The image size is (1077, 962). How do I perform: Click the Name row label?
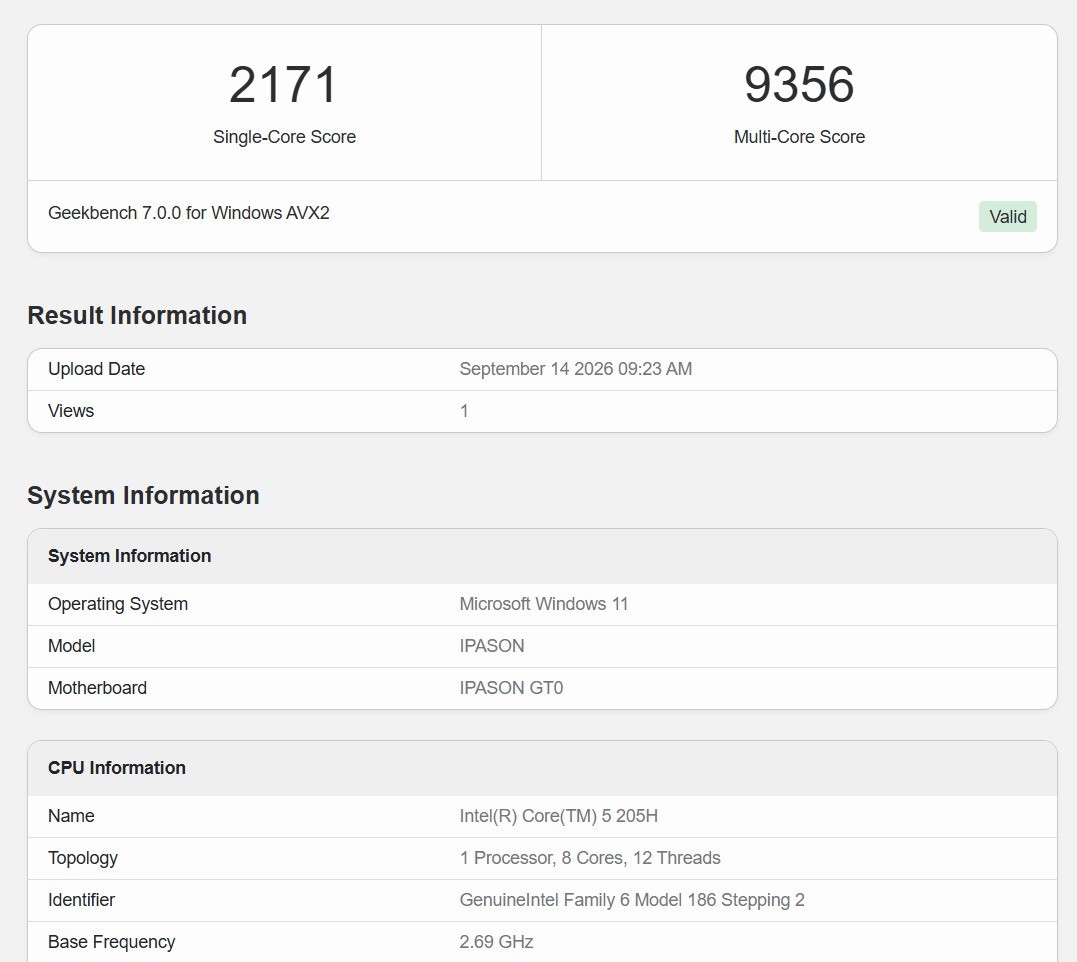click(x=71, y=816)
